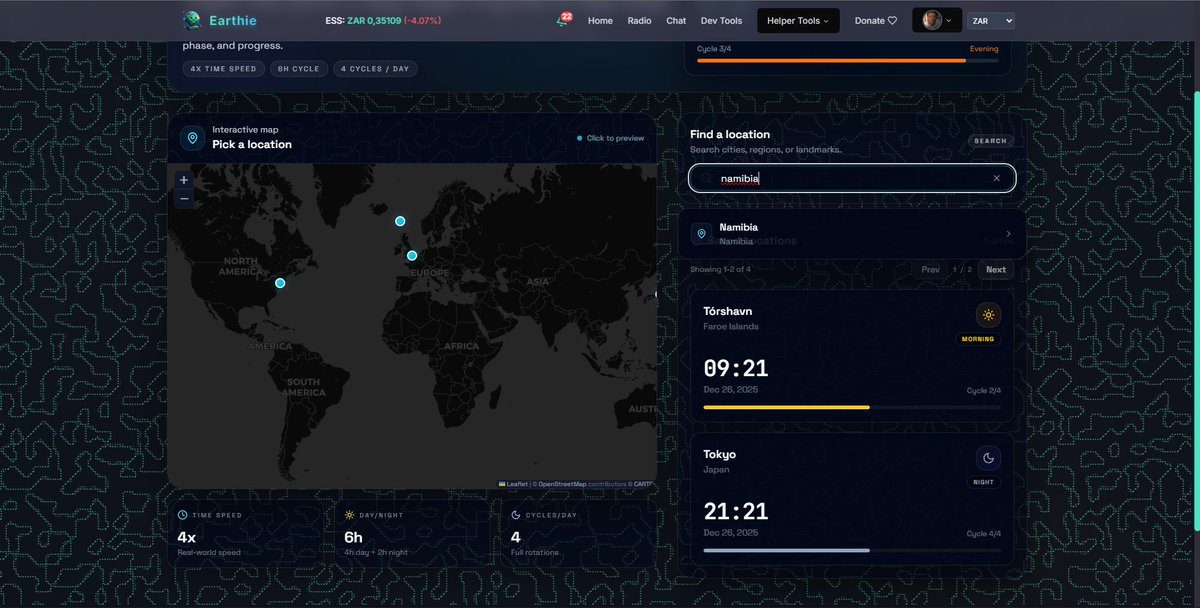The image size is (1200, 608).
Task: Click the Earthie brand name
Action: [x=233, y=20]
